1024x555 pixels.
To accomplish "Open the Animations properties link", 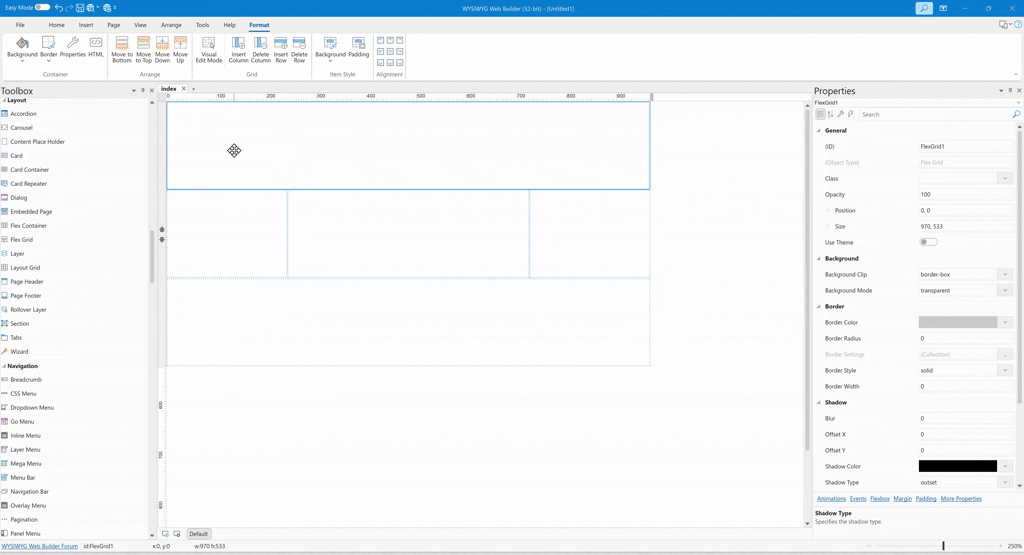I will point(831,499).
